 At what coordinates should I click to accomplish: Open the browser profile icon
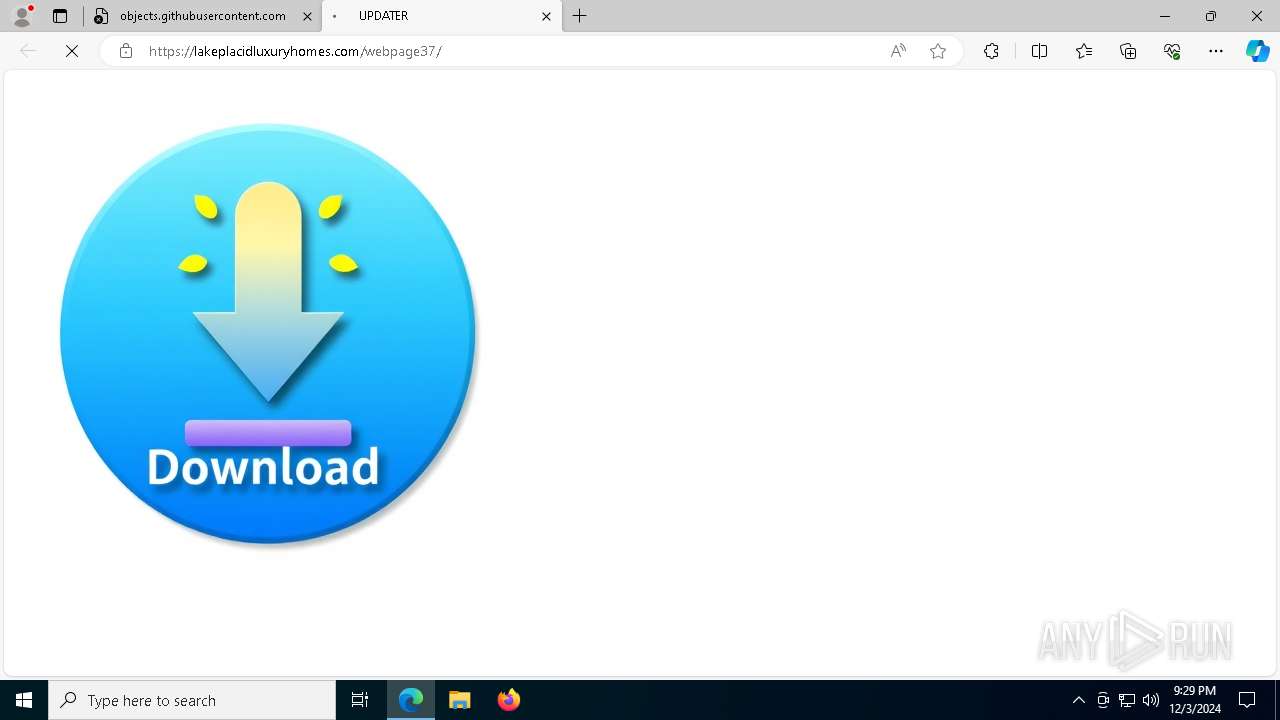[22, 16]
